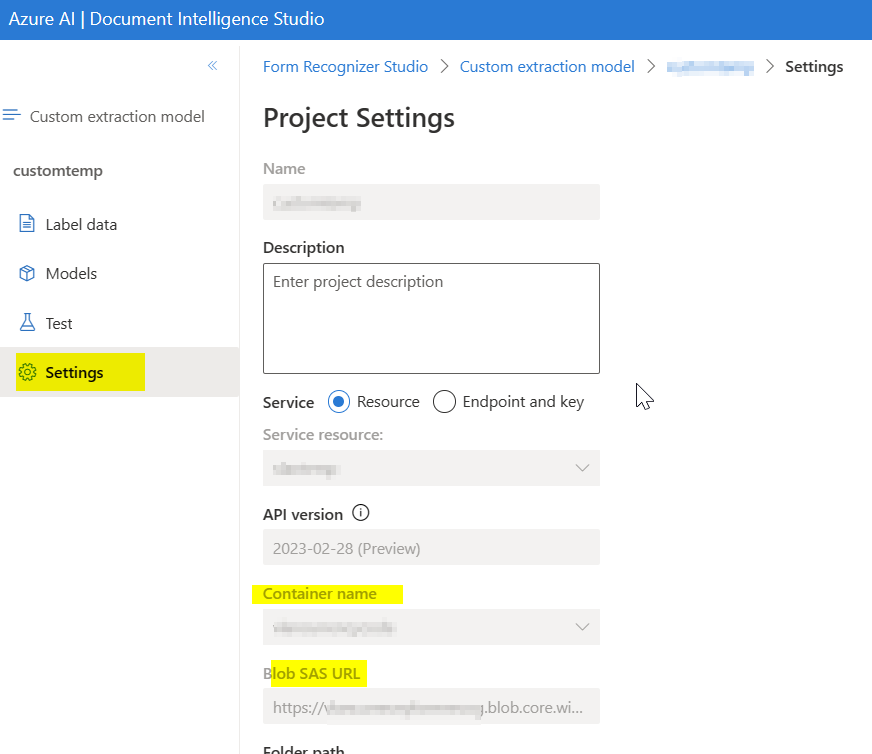The height and width of the screenshot is (754, 872).
Task: Click the Test flask icon
Action: click(26, 322)
